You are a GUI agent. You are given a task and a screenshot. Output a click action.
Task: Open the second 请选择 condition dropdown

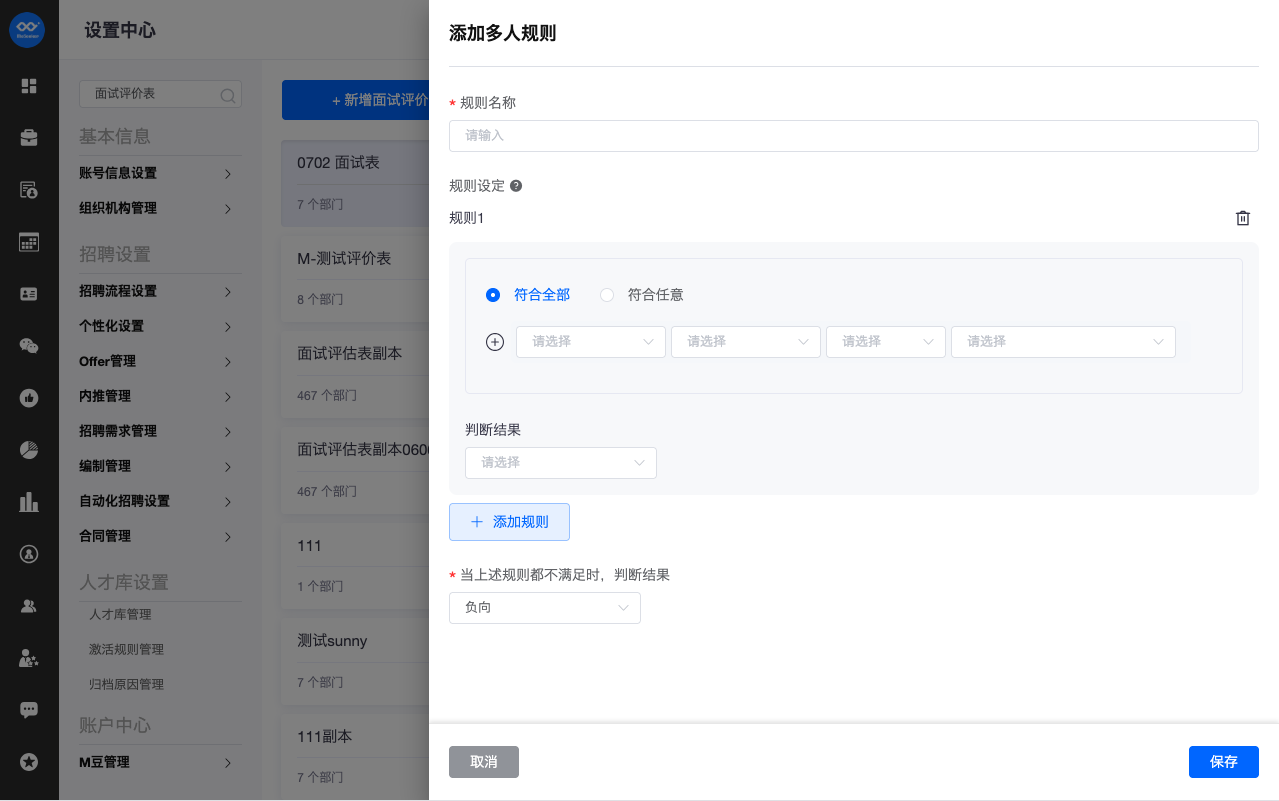[x=746, y=342]
